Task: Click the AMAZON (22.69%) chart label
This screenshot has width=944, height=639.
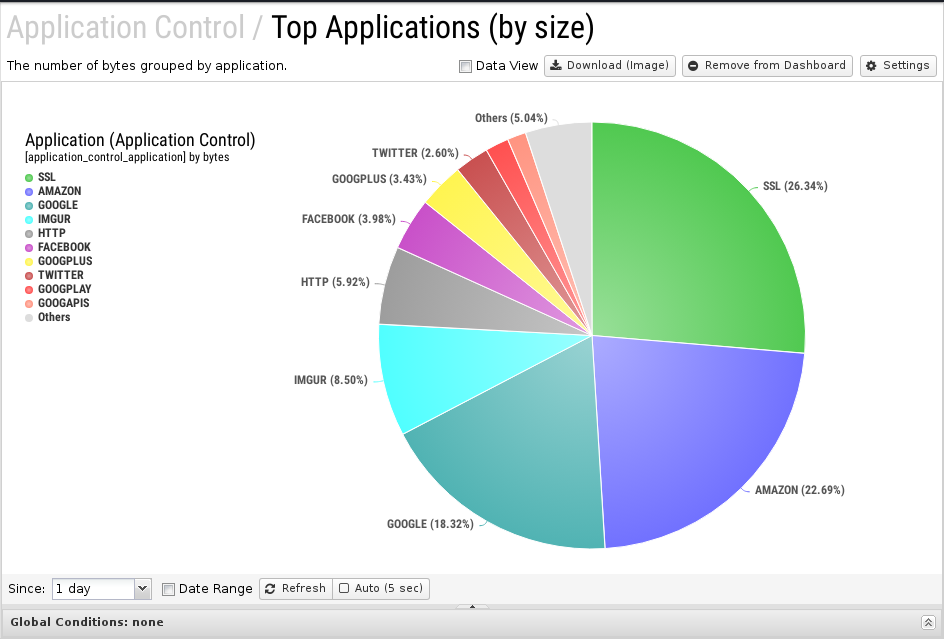Action: click(x=800, y=490)
